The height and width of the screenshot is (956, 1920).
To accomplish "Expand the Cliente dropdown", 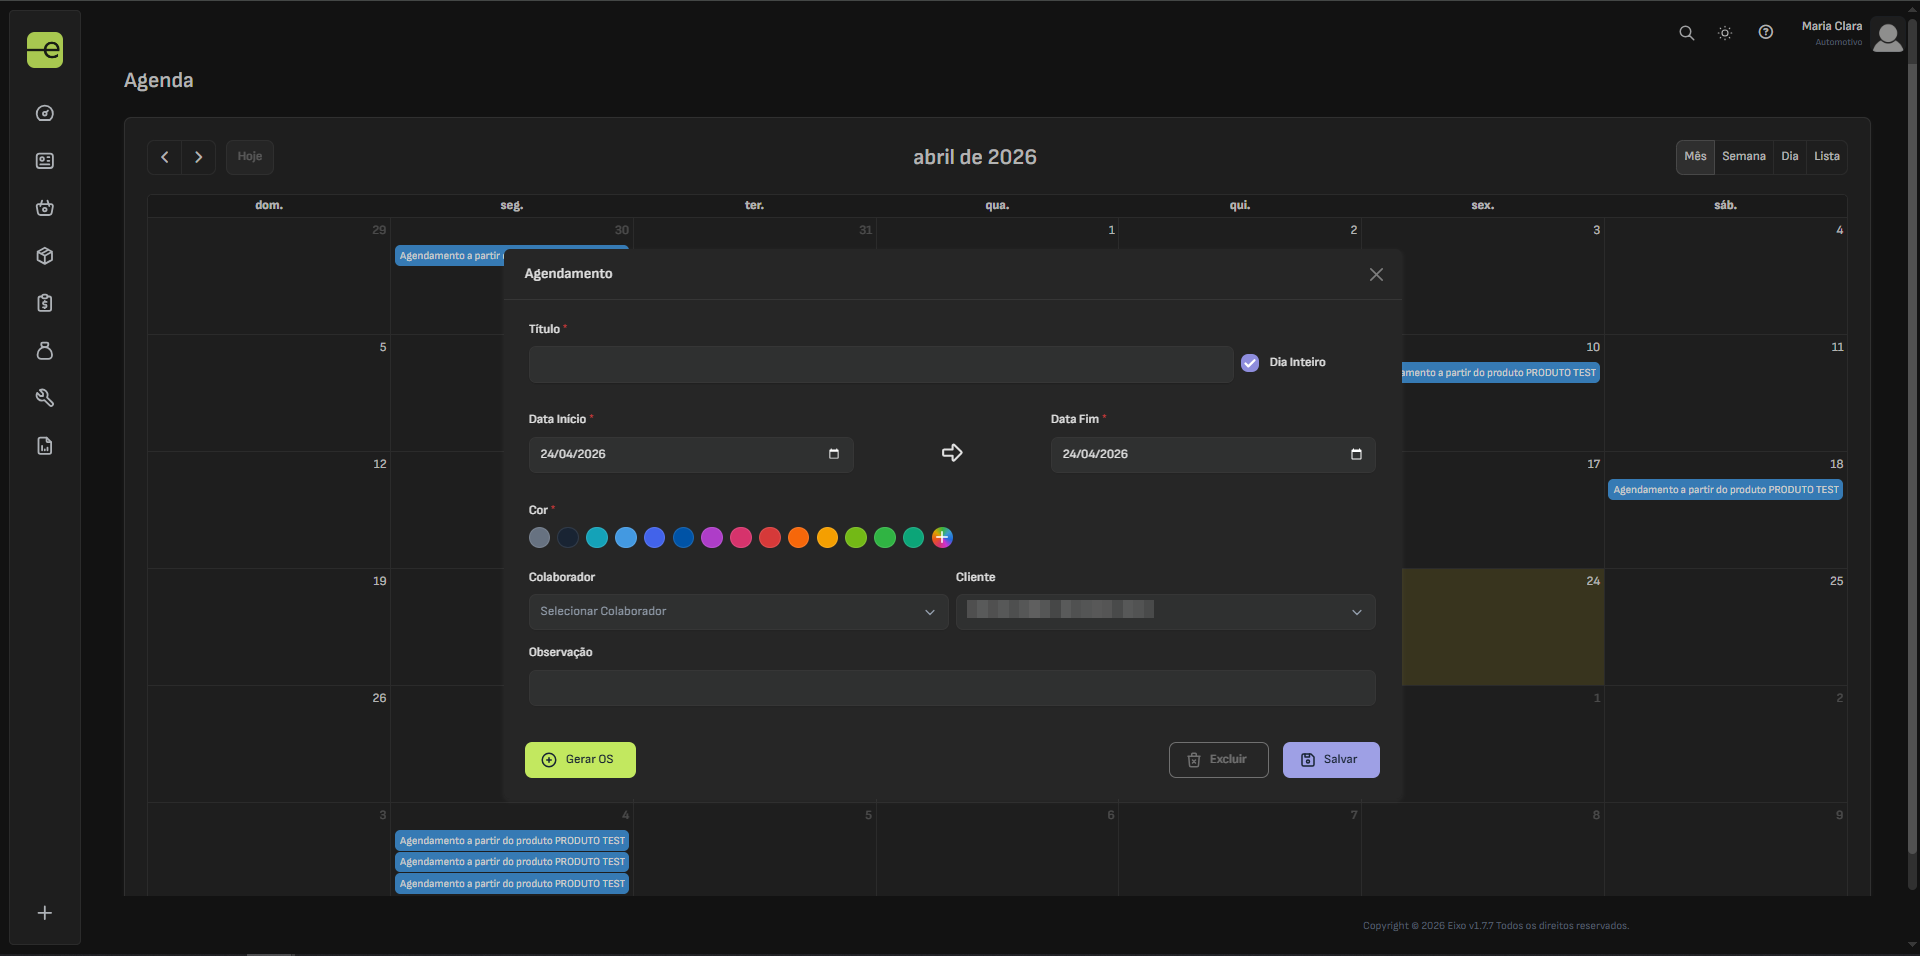I will tap(1165, 612).
